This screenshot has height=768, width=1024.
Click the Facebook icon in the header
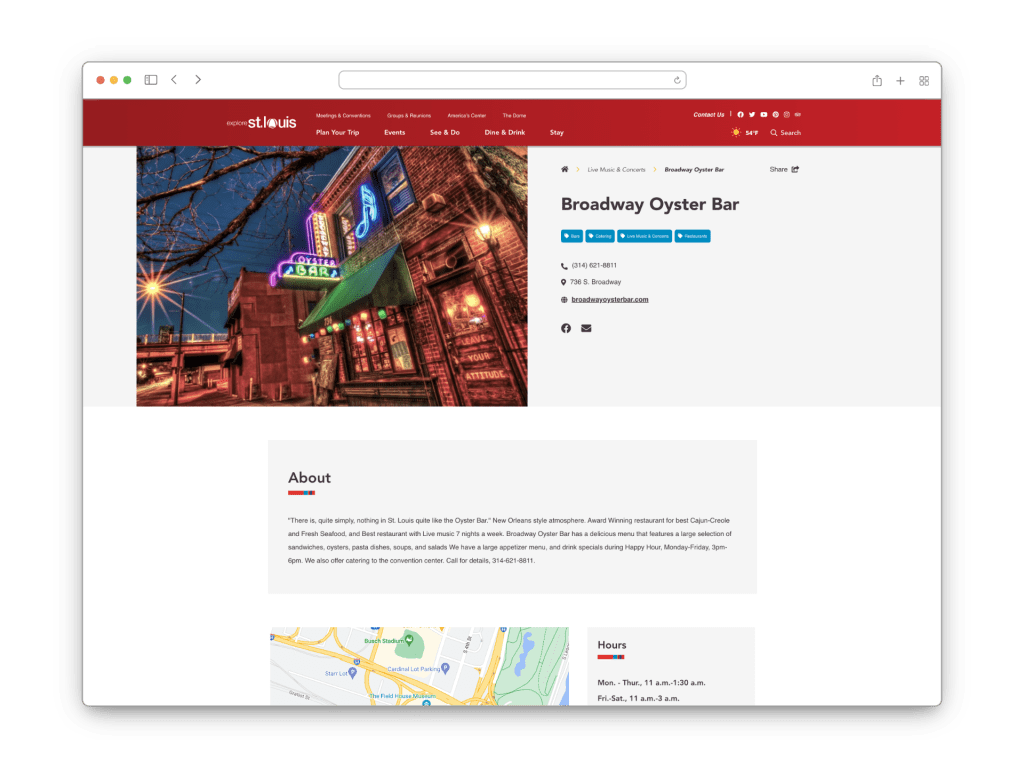[x=741, y=115]
